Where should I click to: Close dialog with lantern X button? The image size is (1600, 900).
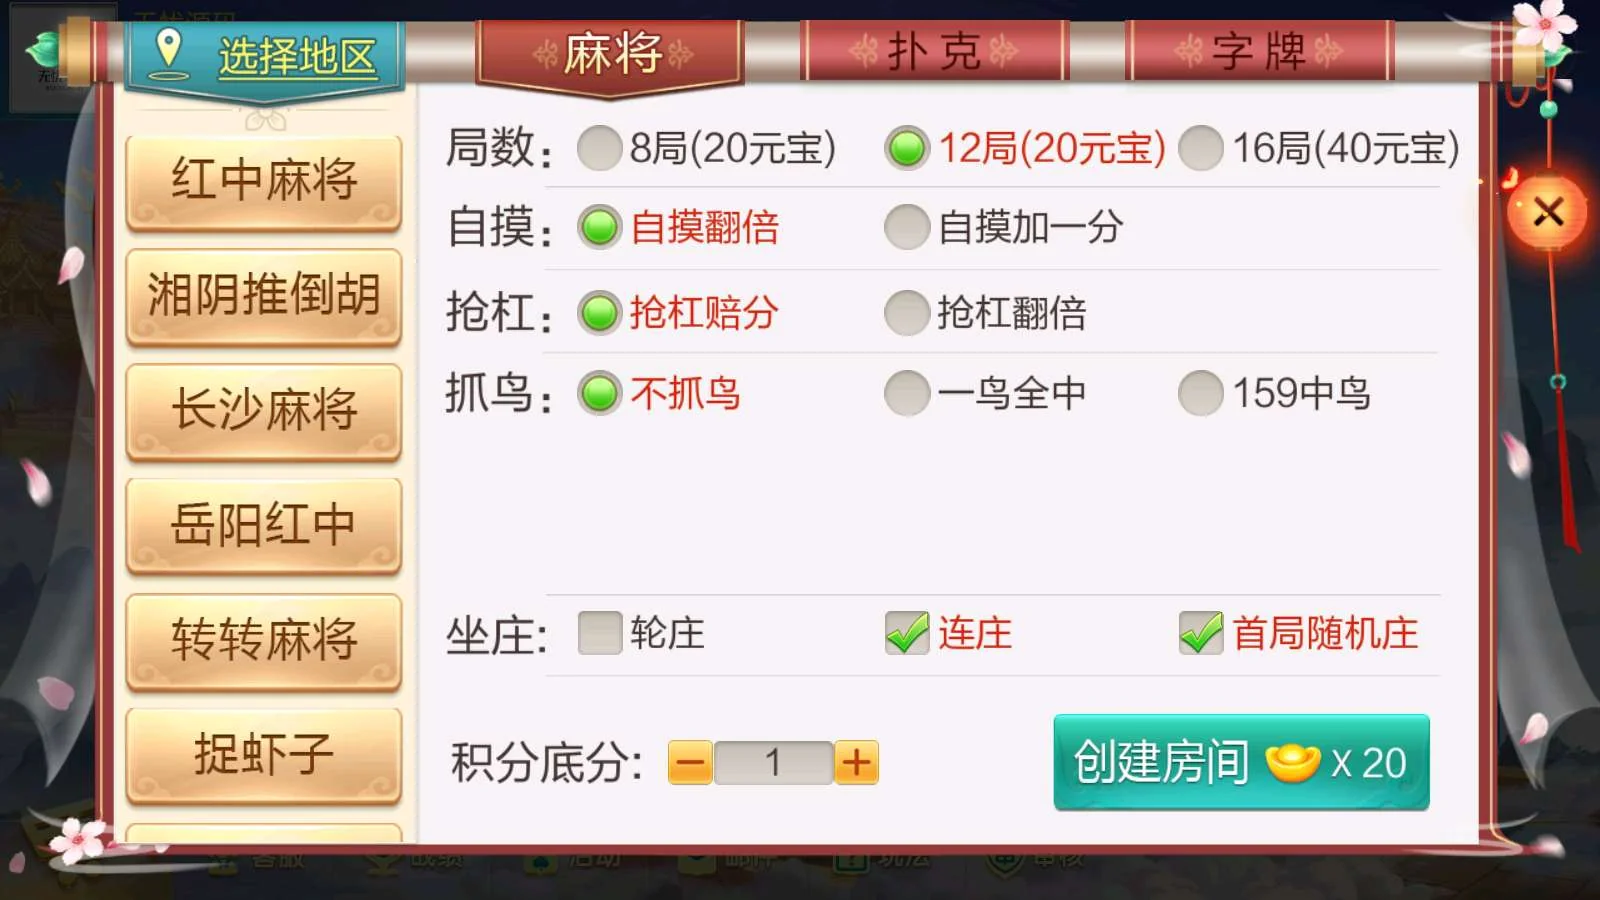coord(1548,211)
